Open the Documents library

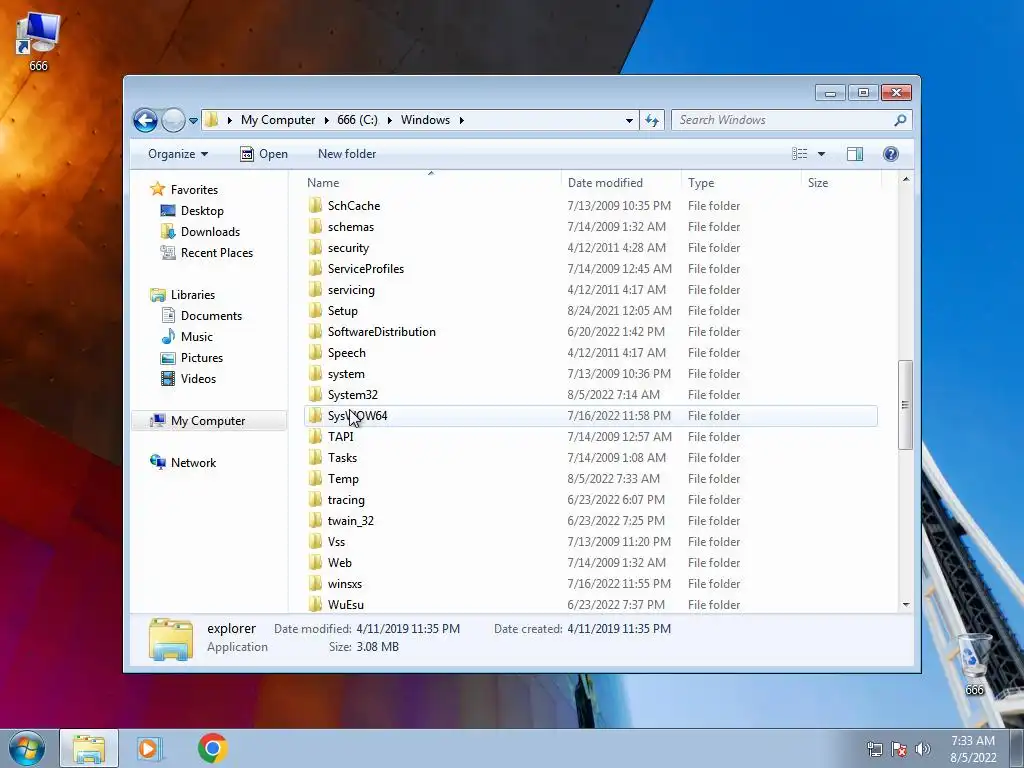click(211, 316)
